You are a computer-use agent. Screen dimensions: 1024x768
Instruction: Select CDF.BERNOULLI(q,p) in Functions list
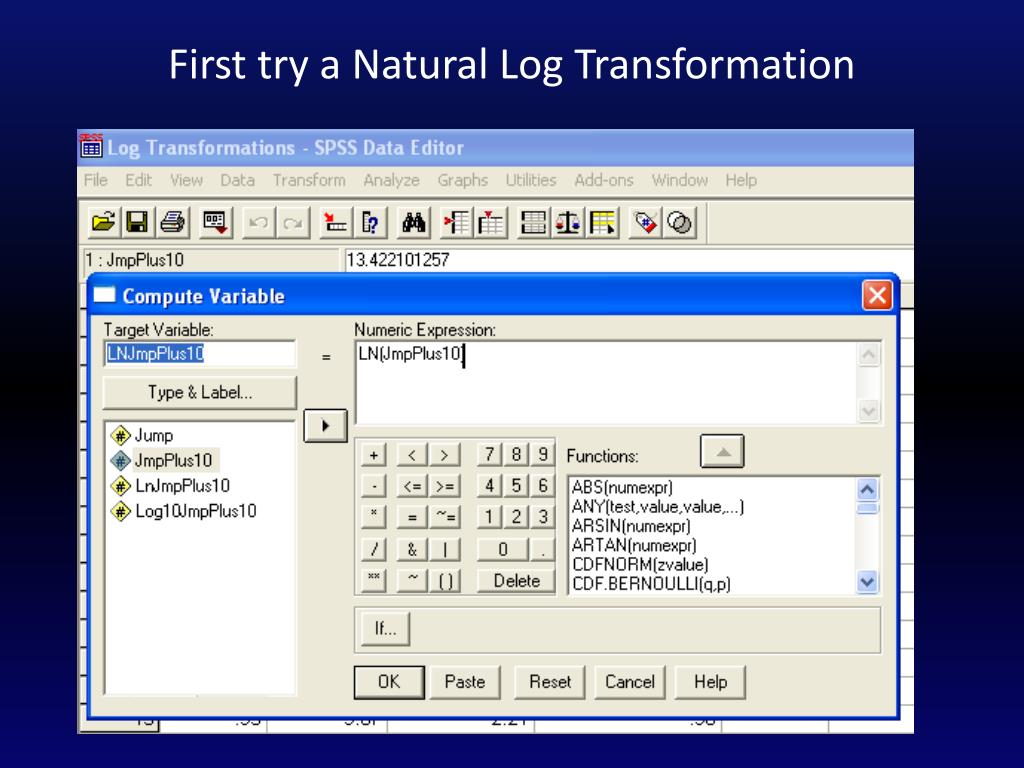tap(651, 584)
